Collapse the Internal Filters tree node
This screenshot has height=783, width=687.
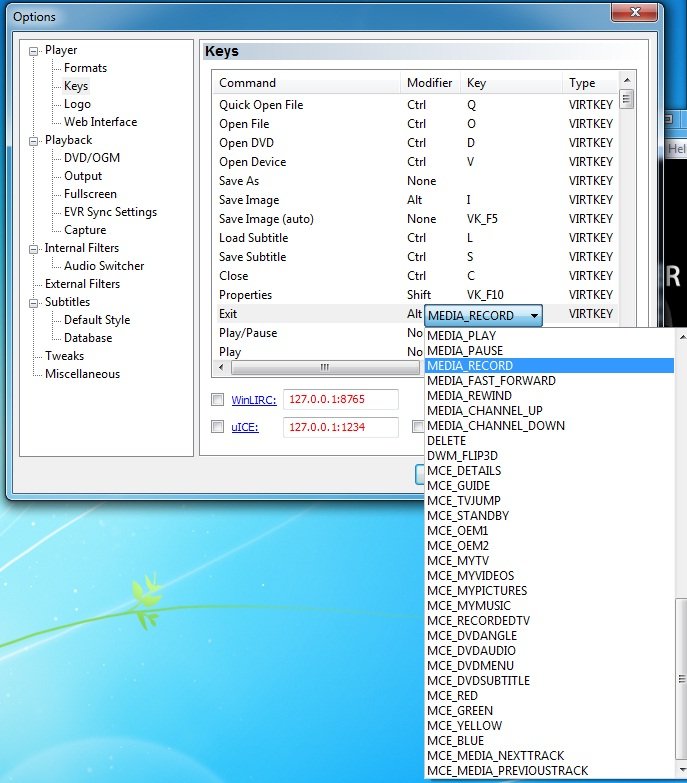click(33, 249)
